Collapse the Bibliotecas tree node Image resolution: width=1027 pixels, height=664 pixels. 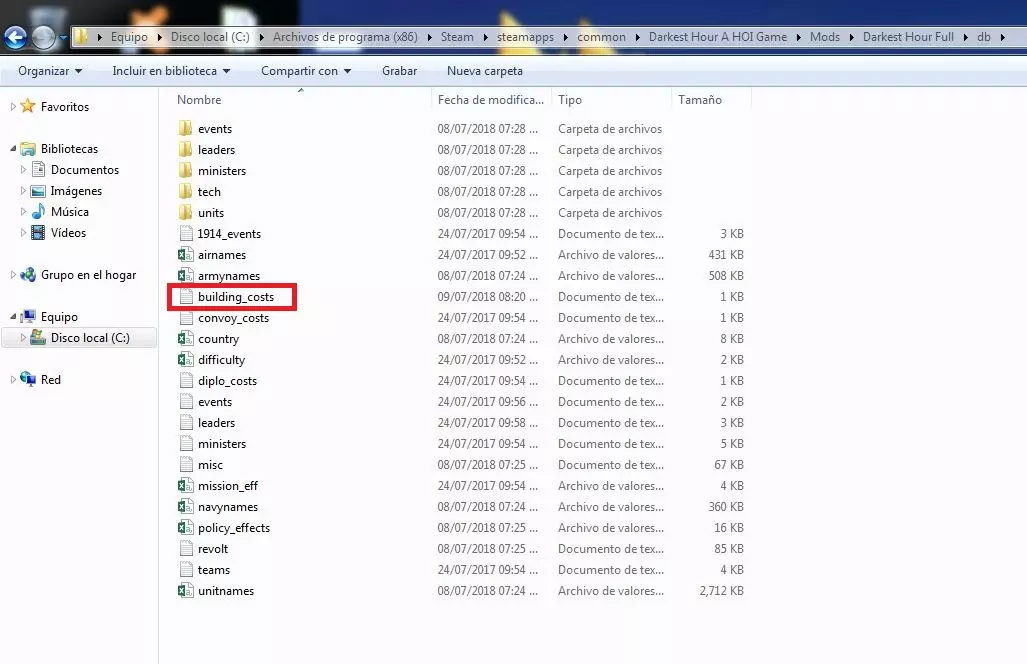point(12,149)
